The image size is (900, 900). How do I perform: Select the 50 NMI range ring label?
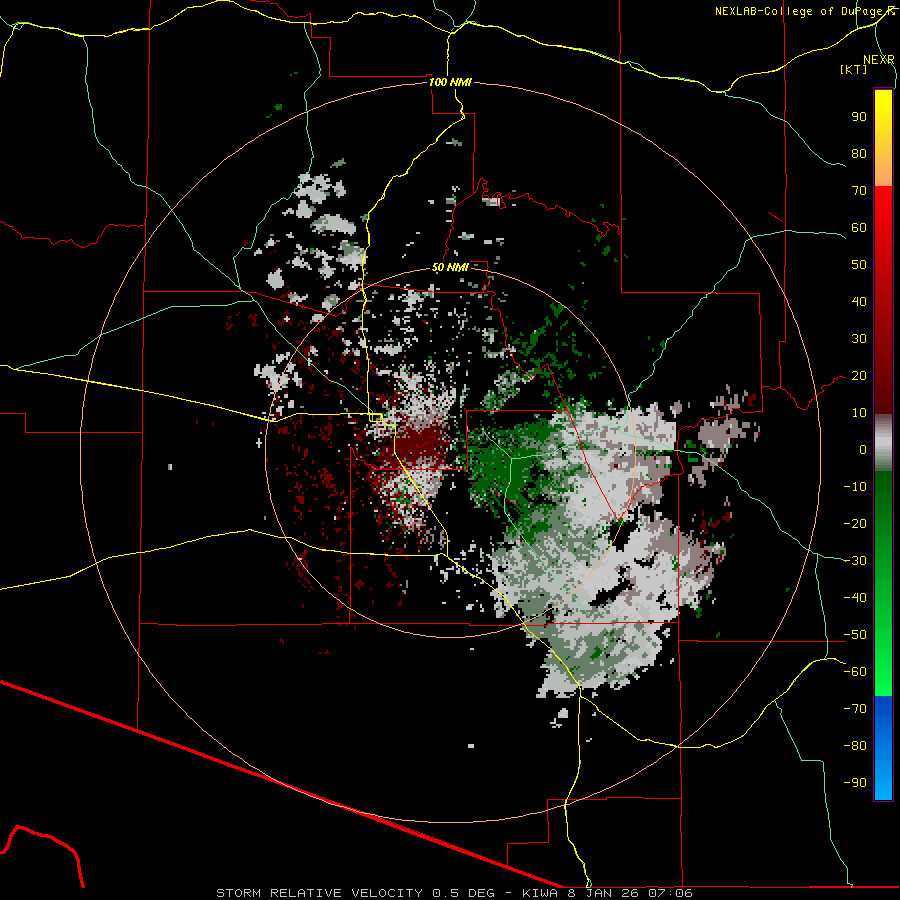(x=450, y=267)
